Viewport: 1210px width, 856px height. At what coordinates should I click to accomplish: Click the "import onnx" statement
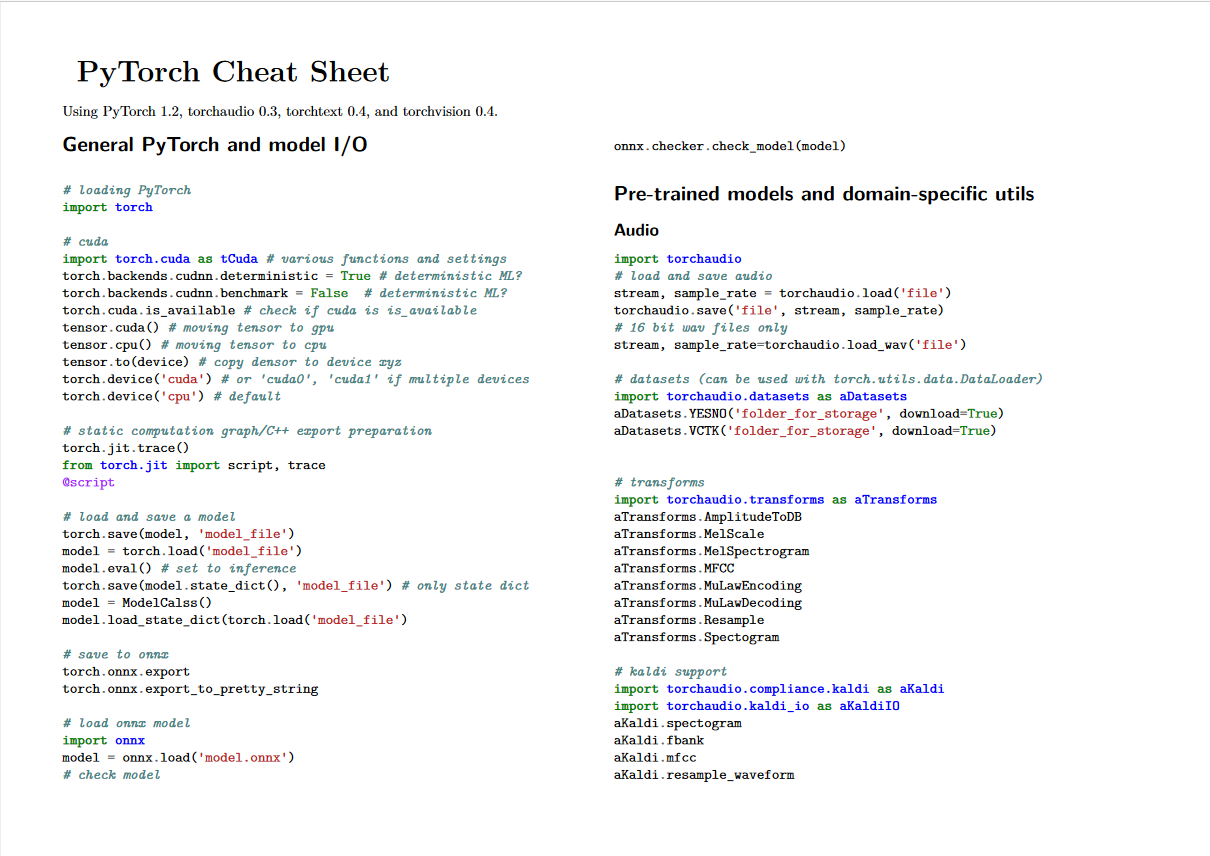tap(103, 741)
